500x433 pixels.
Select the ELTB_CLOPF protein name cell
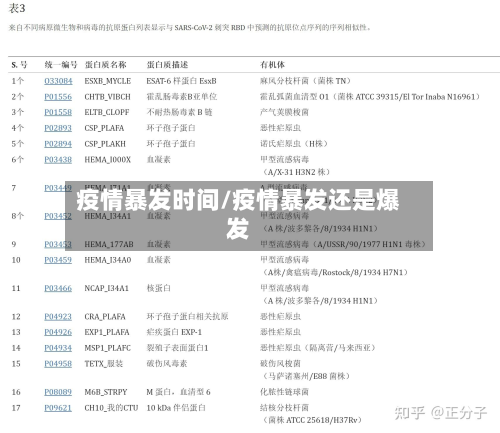[107, 112]
